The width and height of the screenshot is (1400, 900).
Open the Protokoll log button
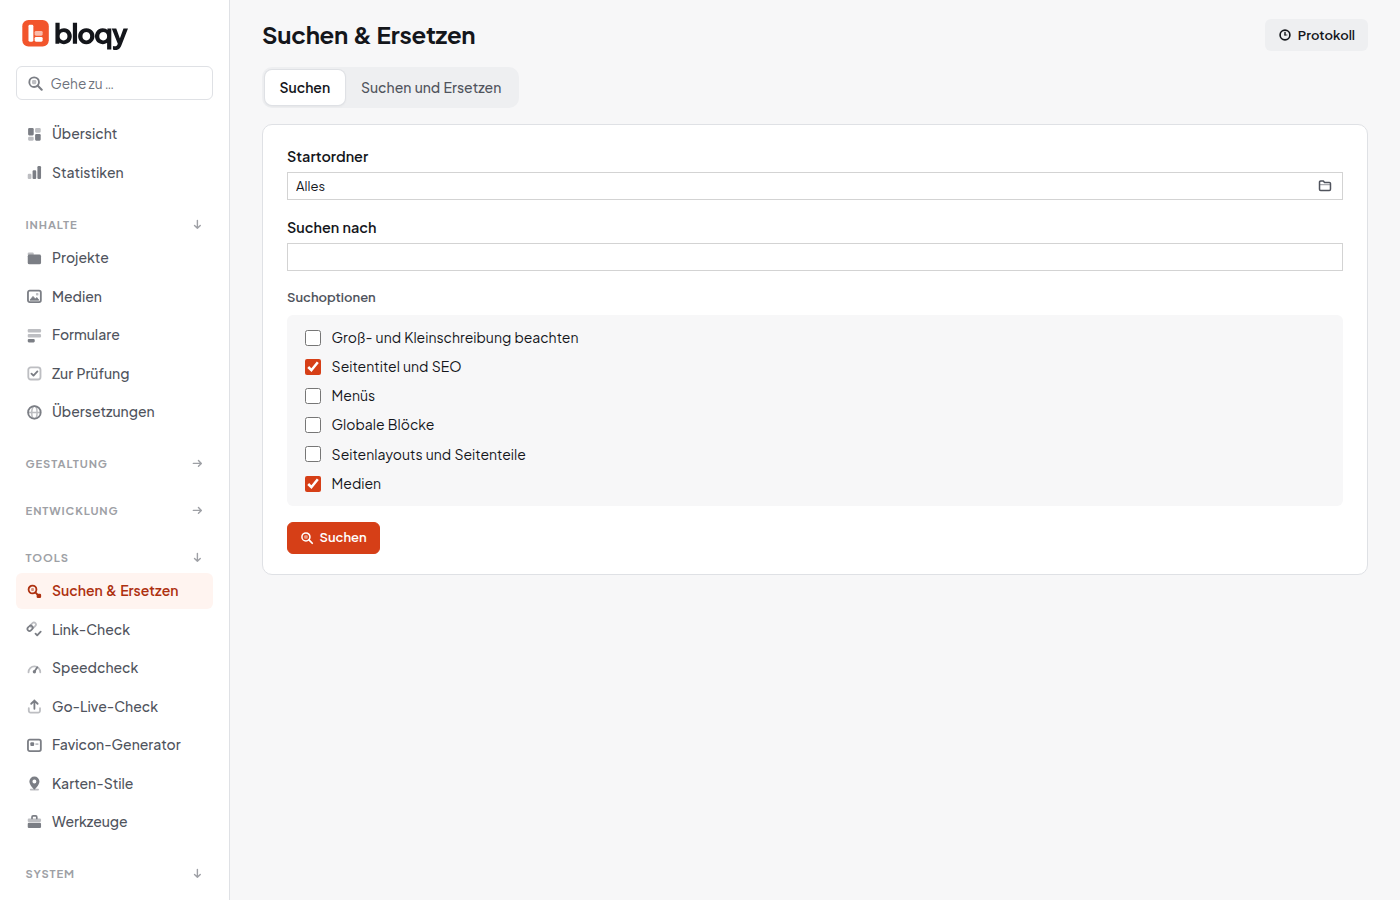click(x=1316, y=35)
